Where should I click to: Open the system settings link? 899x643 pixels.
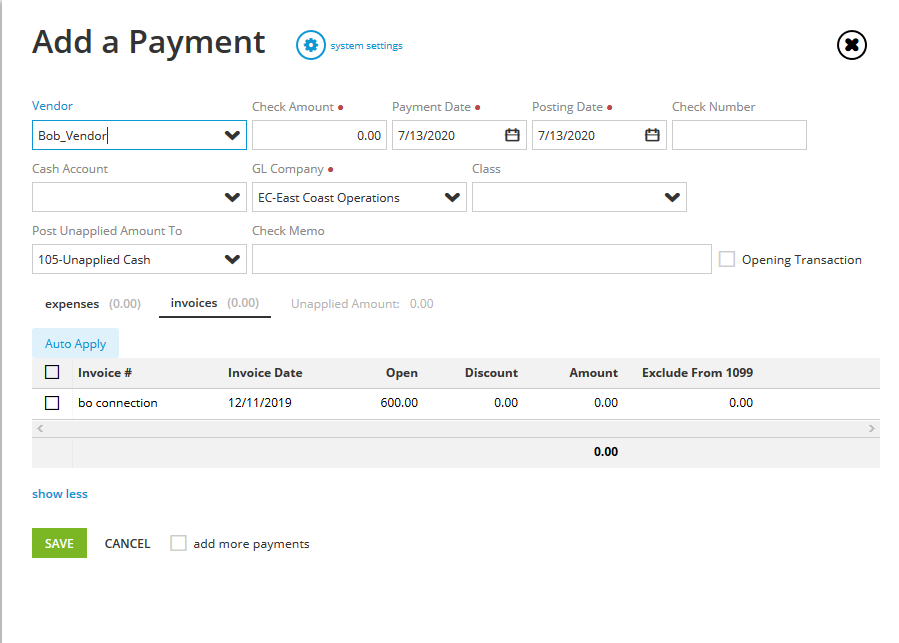coord(366,45)
